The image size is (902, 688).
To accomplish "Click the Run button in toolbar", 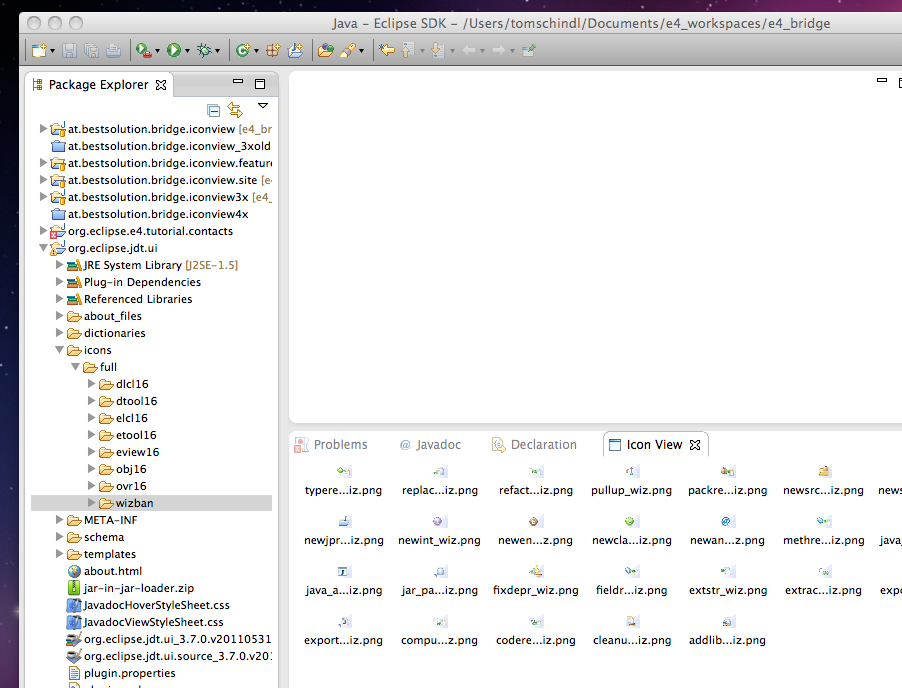I will 174,49.
